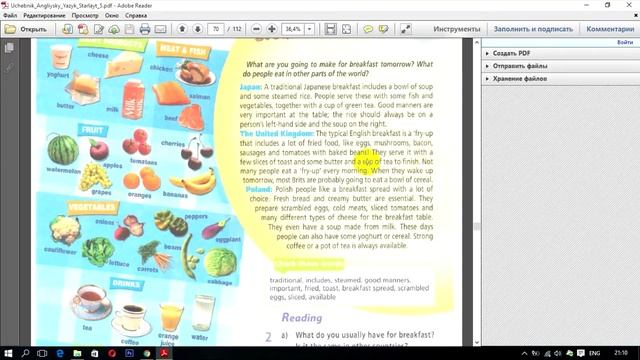
Task: Click the Открыть open file button
Action: point(25,29)
